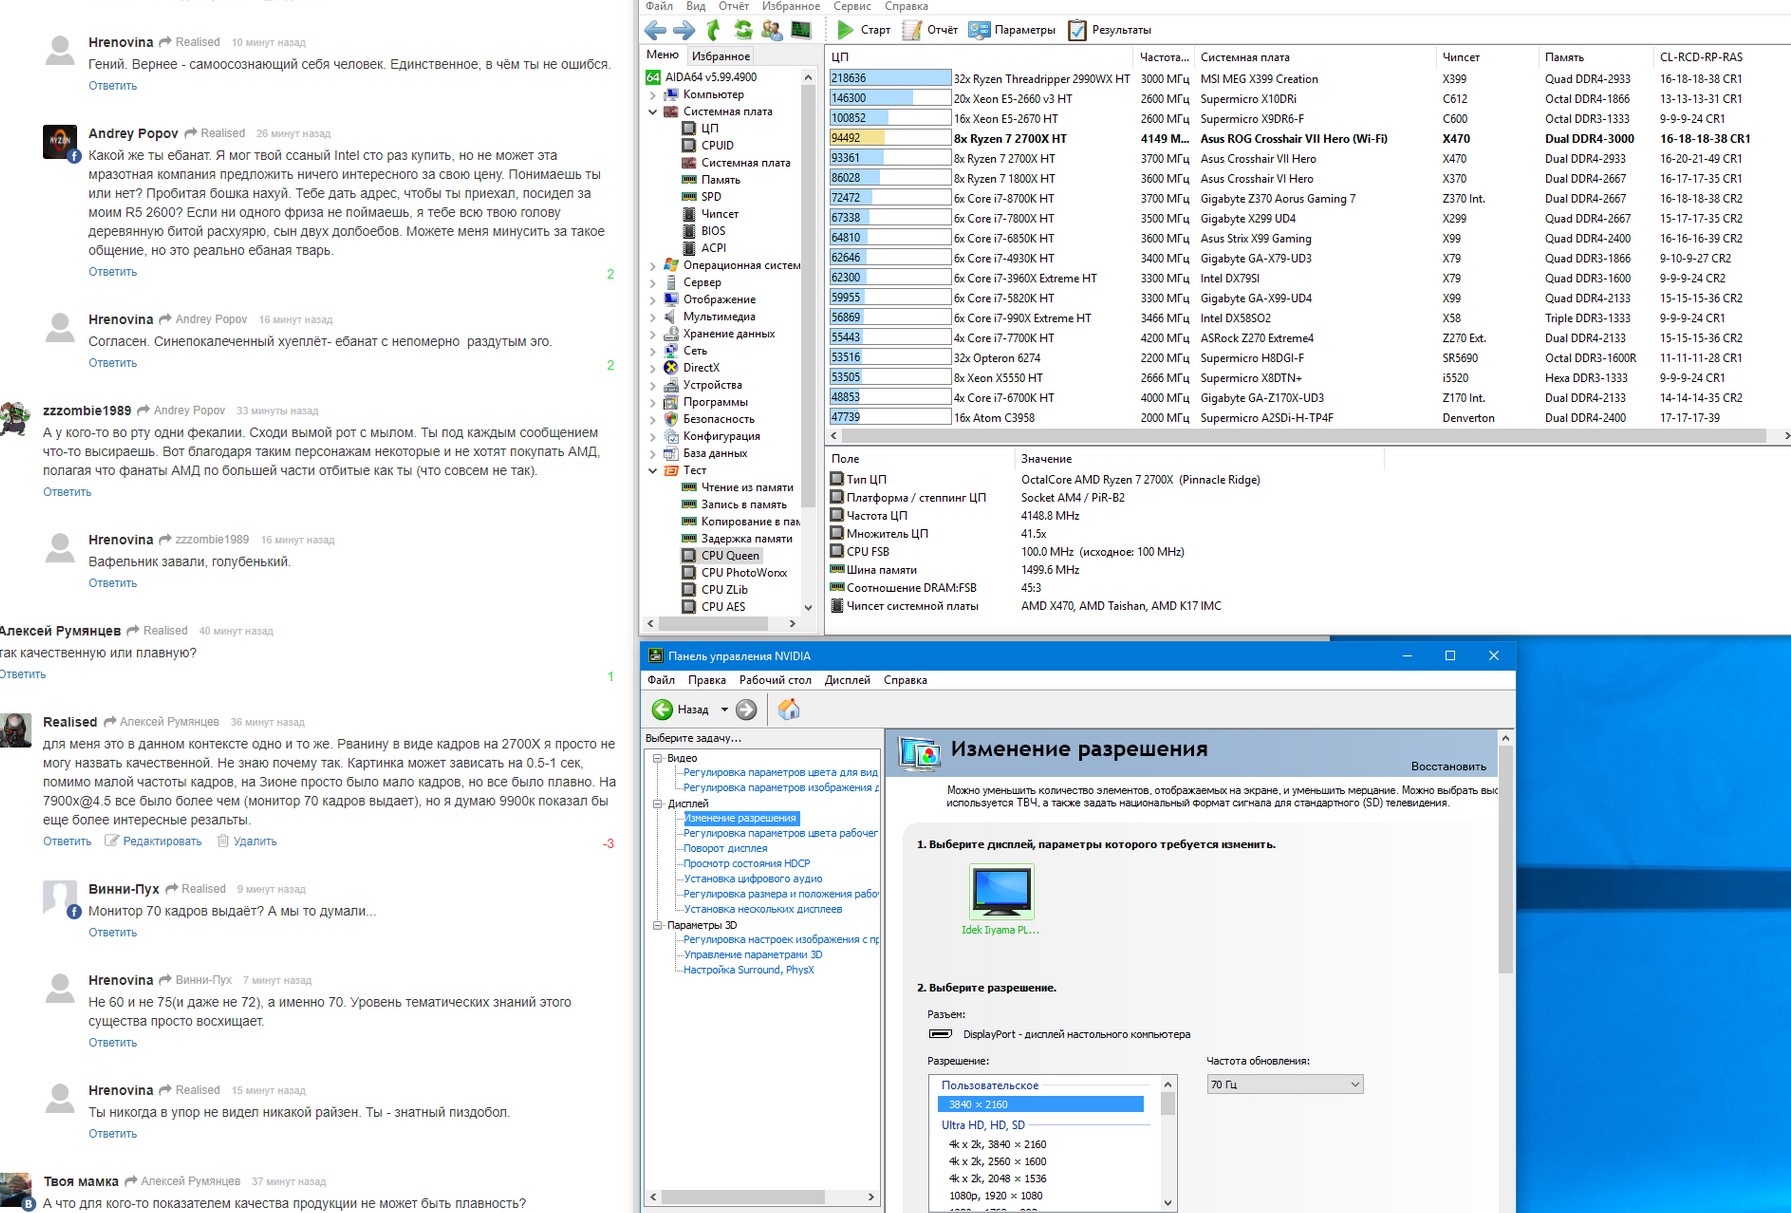
Task: Collapse the Видео section in NVIDIA tree
Action: coord(657,758)
